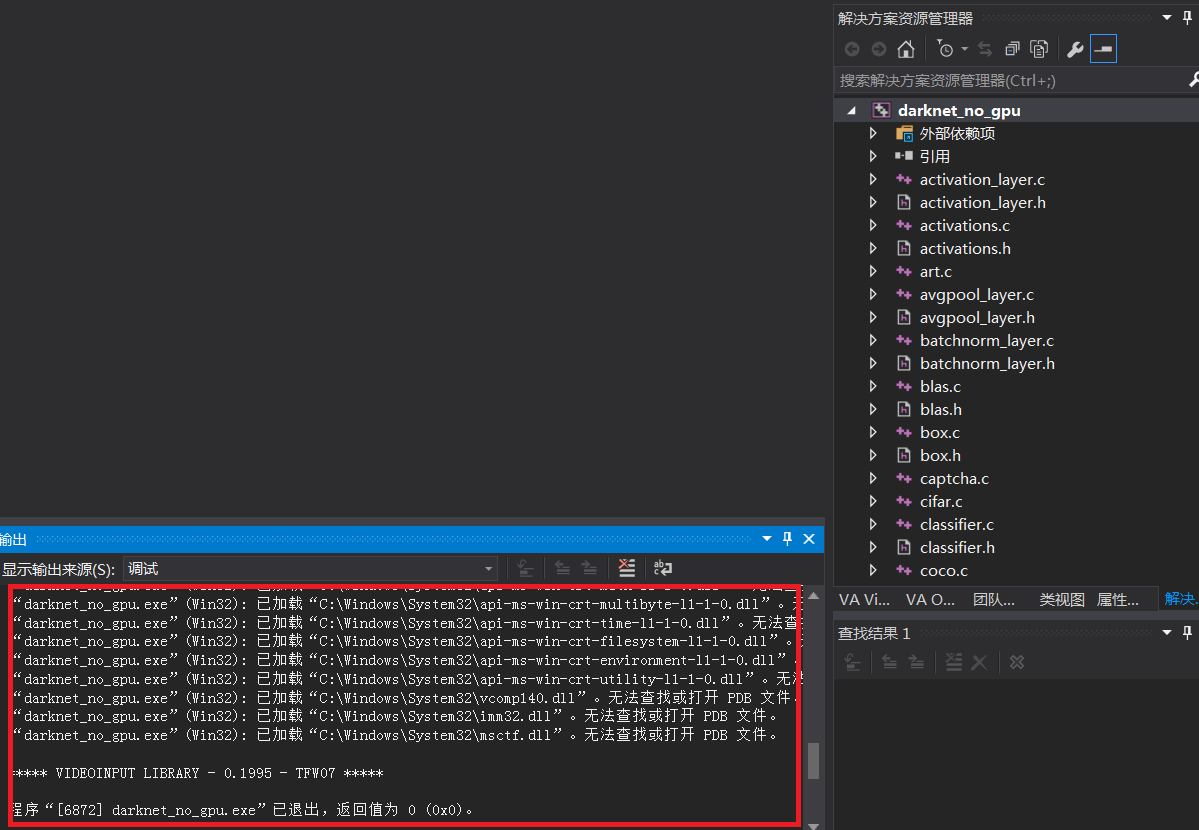
Task: Switch to the 团队... tab
Action: [x=993, y=600]
